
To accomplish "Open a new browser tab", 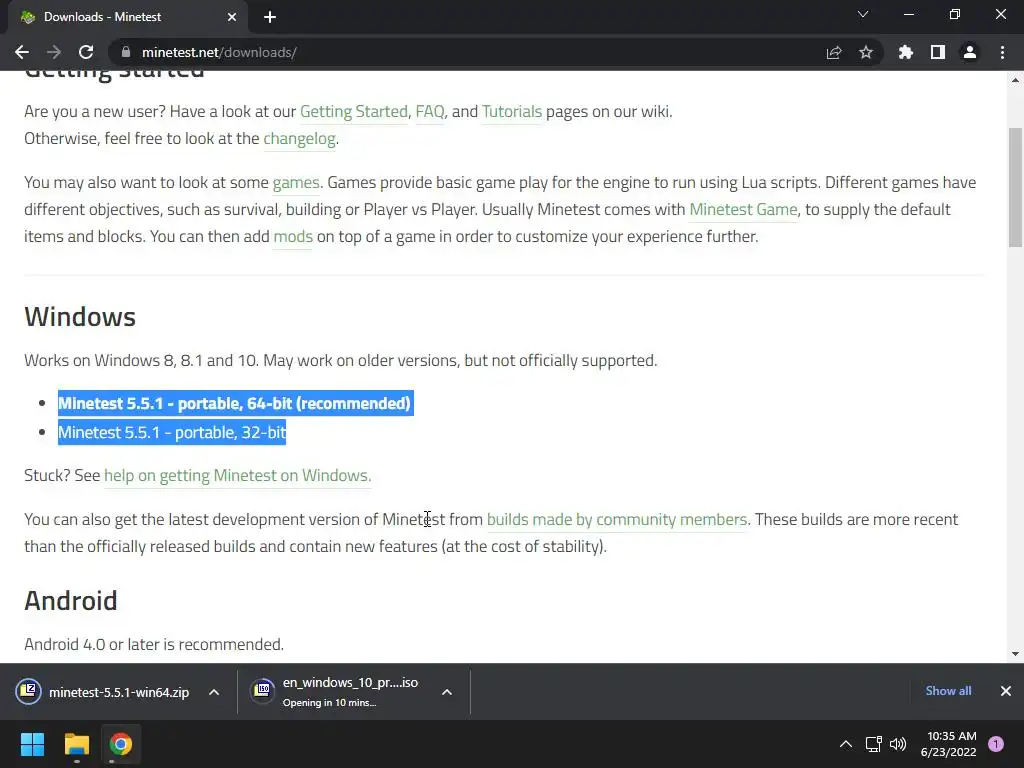I will pyautogui.click(x=270, y=17).
